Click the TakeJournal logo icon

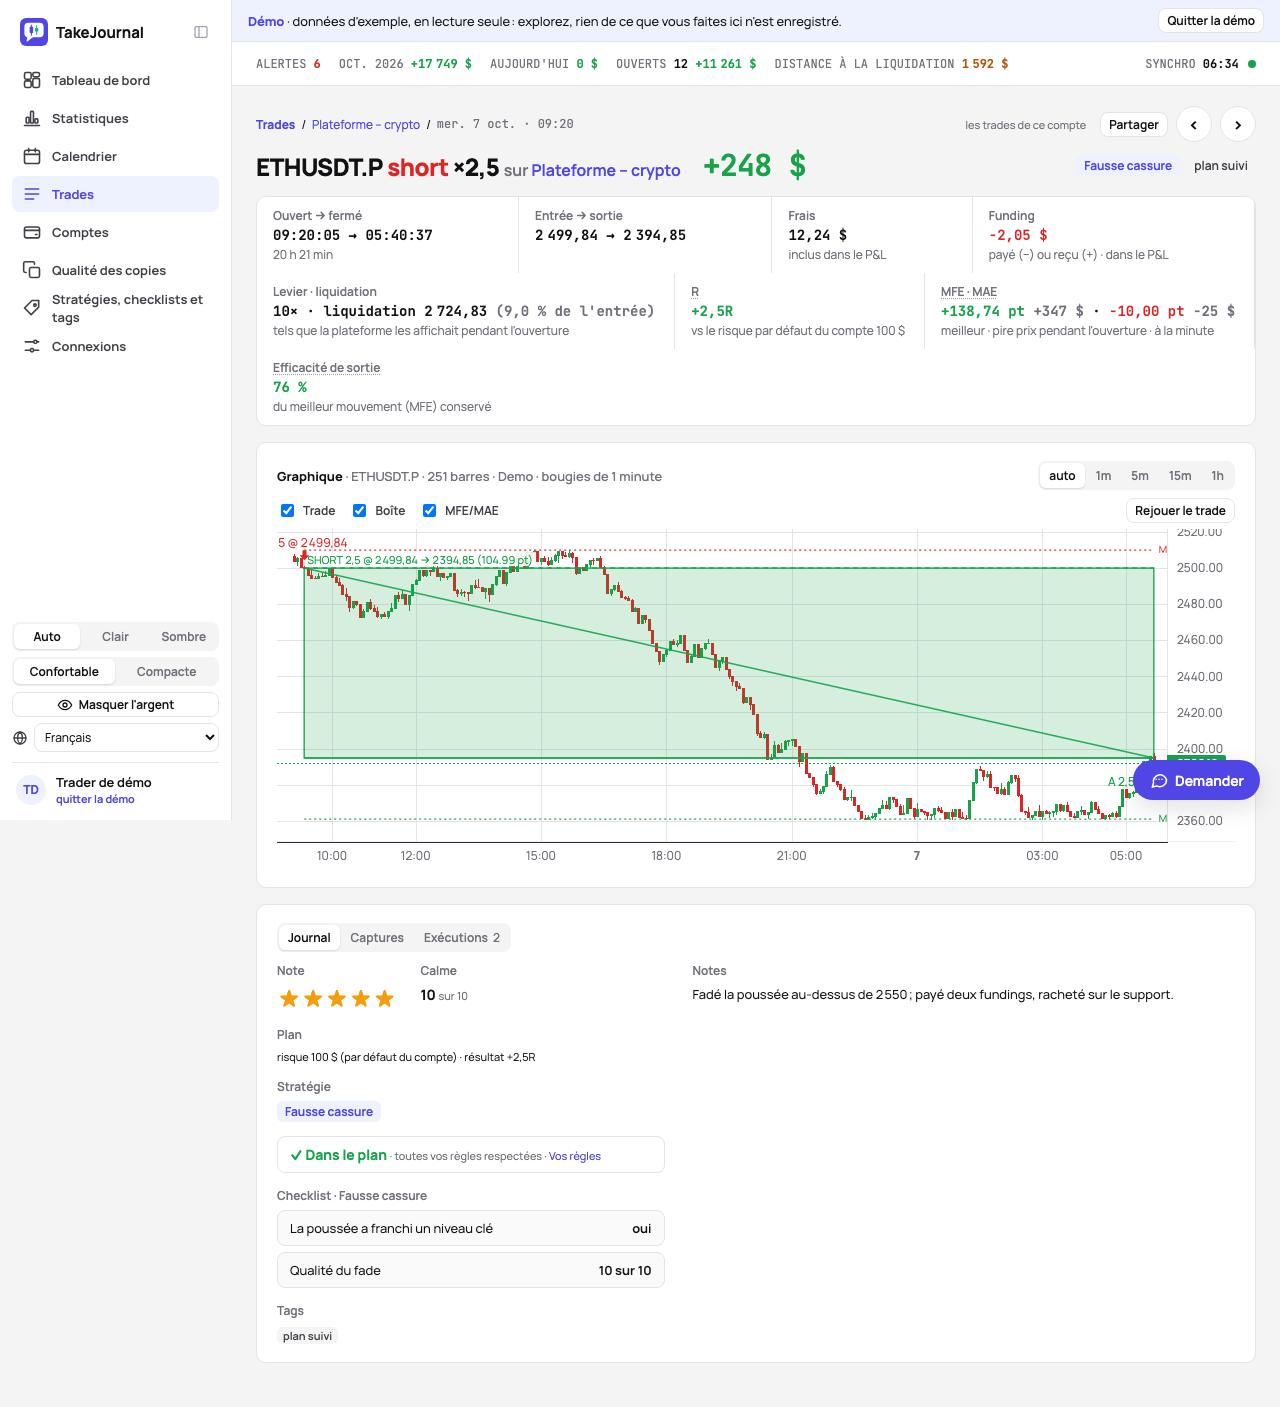click(34, 32)
